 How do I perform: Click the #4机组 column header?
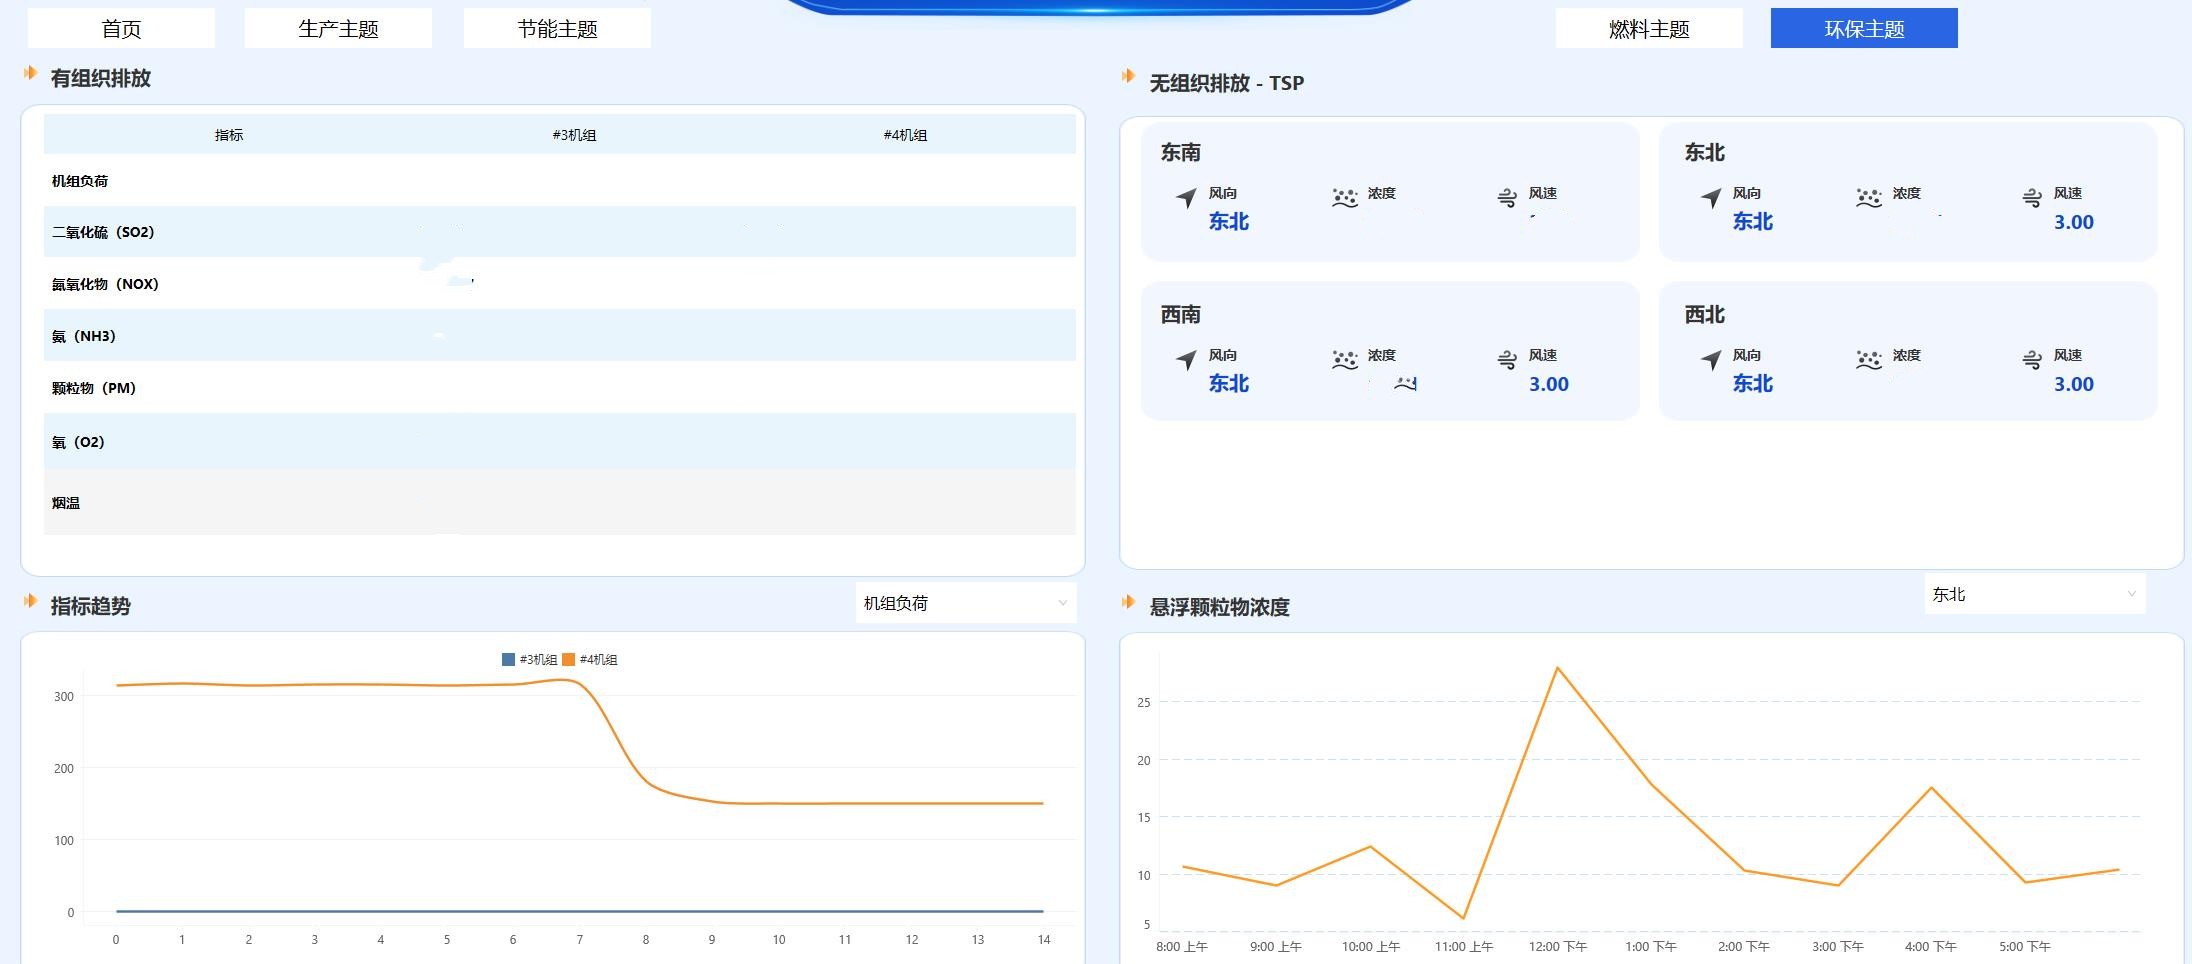coord(905,135)
